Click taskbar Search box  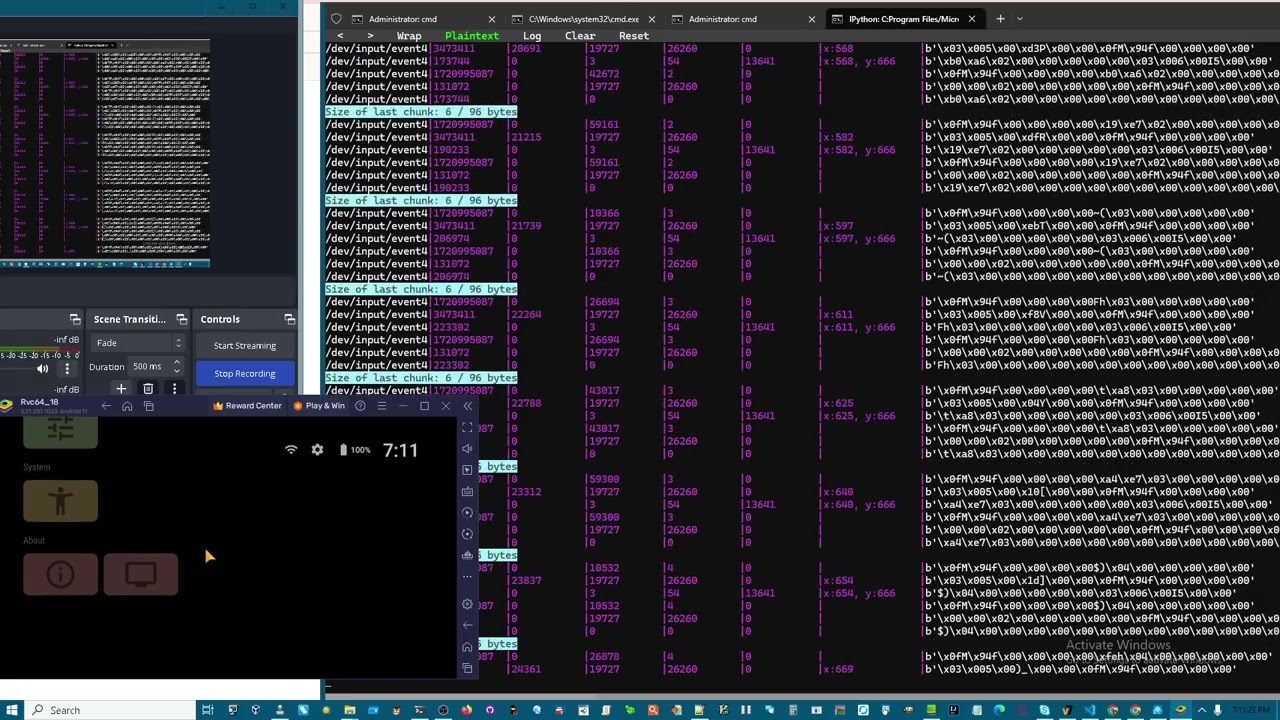[x=110, y=710]
